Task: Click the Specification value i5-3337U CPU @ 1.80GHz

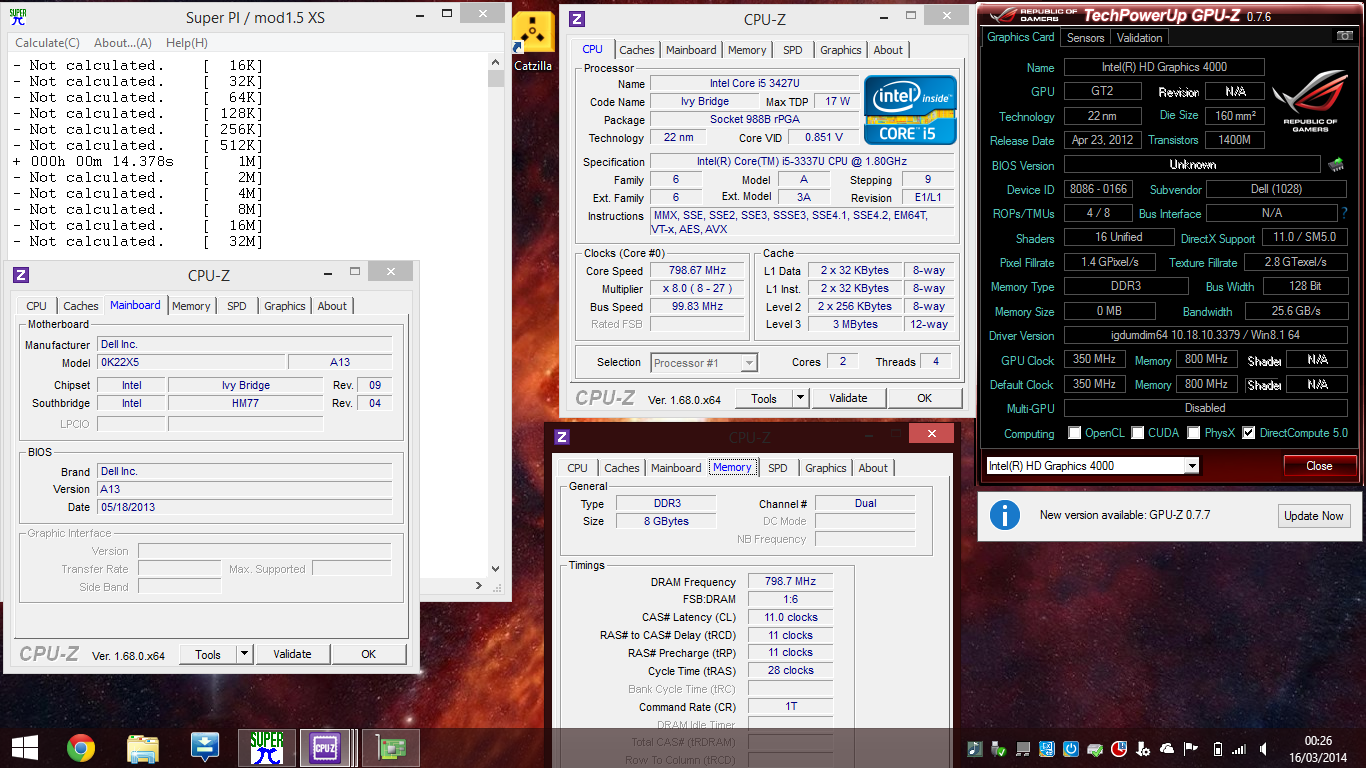Action: point(803,162)
